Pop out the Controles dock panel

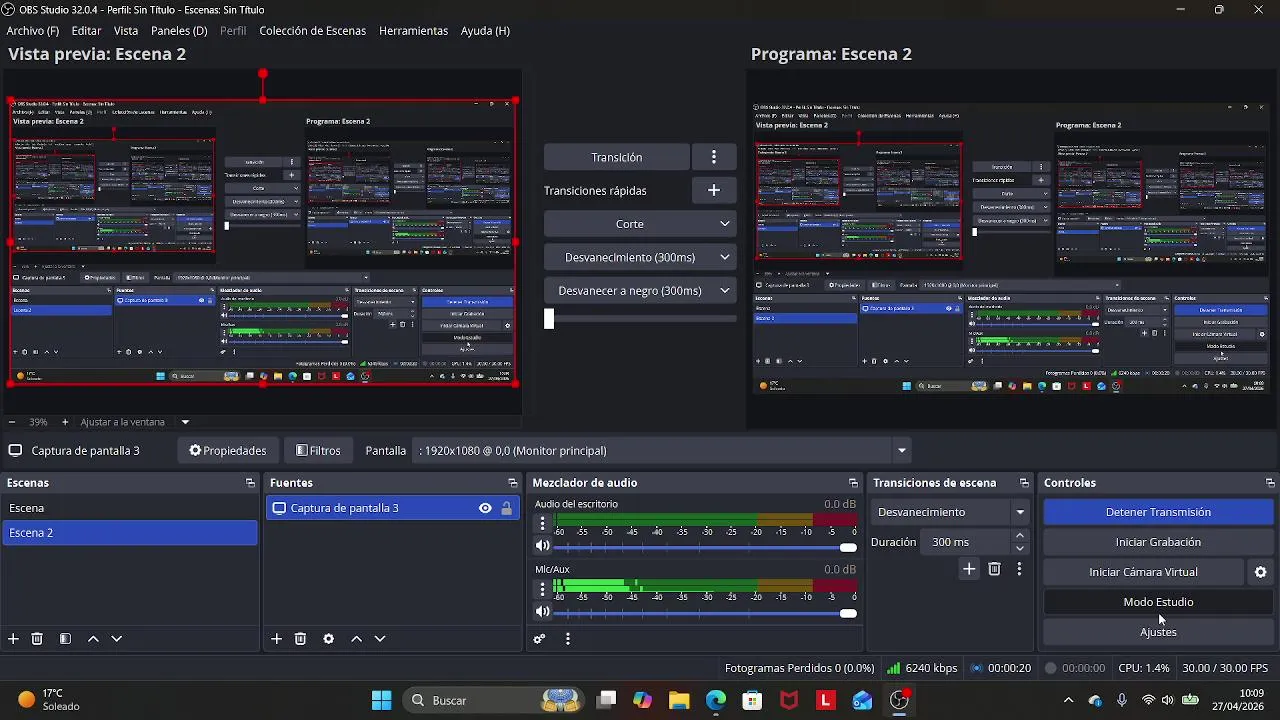[1270, 483]
